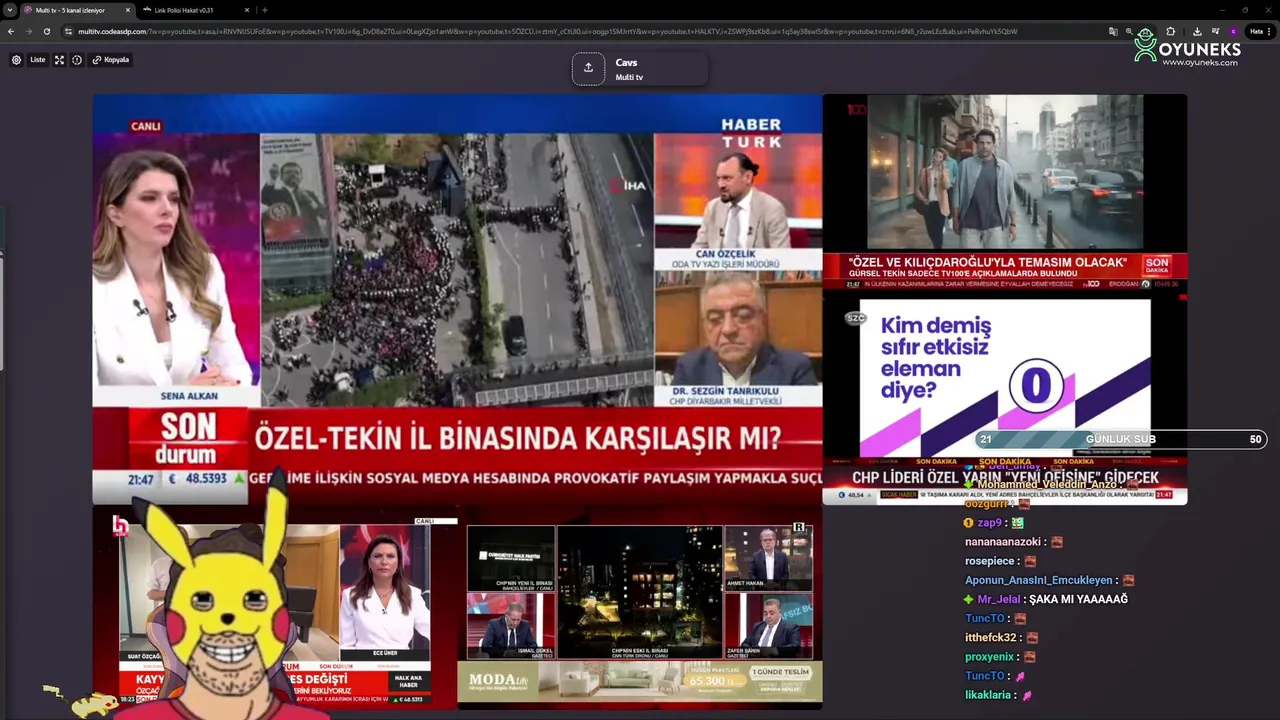Viewport: 1280px width, 720px height.
Task: Open the Multi tv settings gear
Action: [x=16, y=60]
